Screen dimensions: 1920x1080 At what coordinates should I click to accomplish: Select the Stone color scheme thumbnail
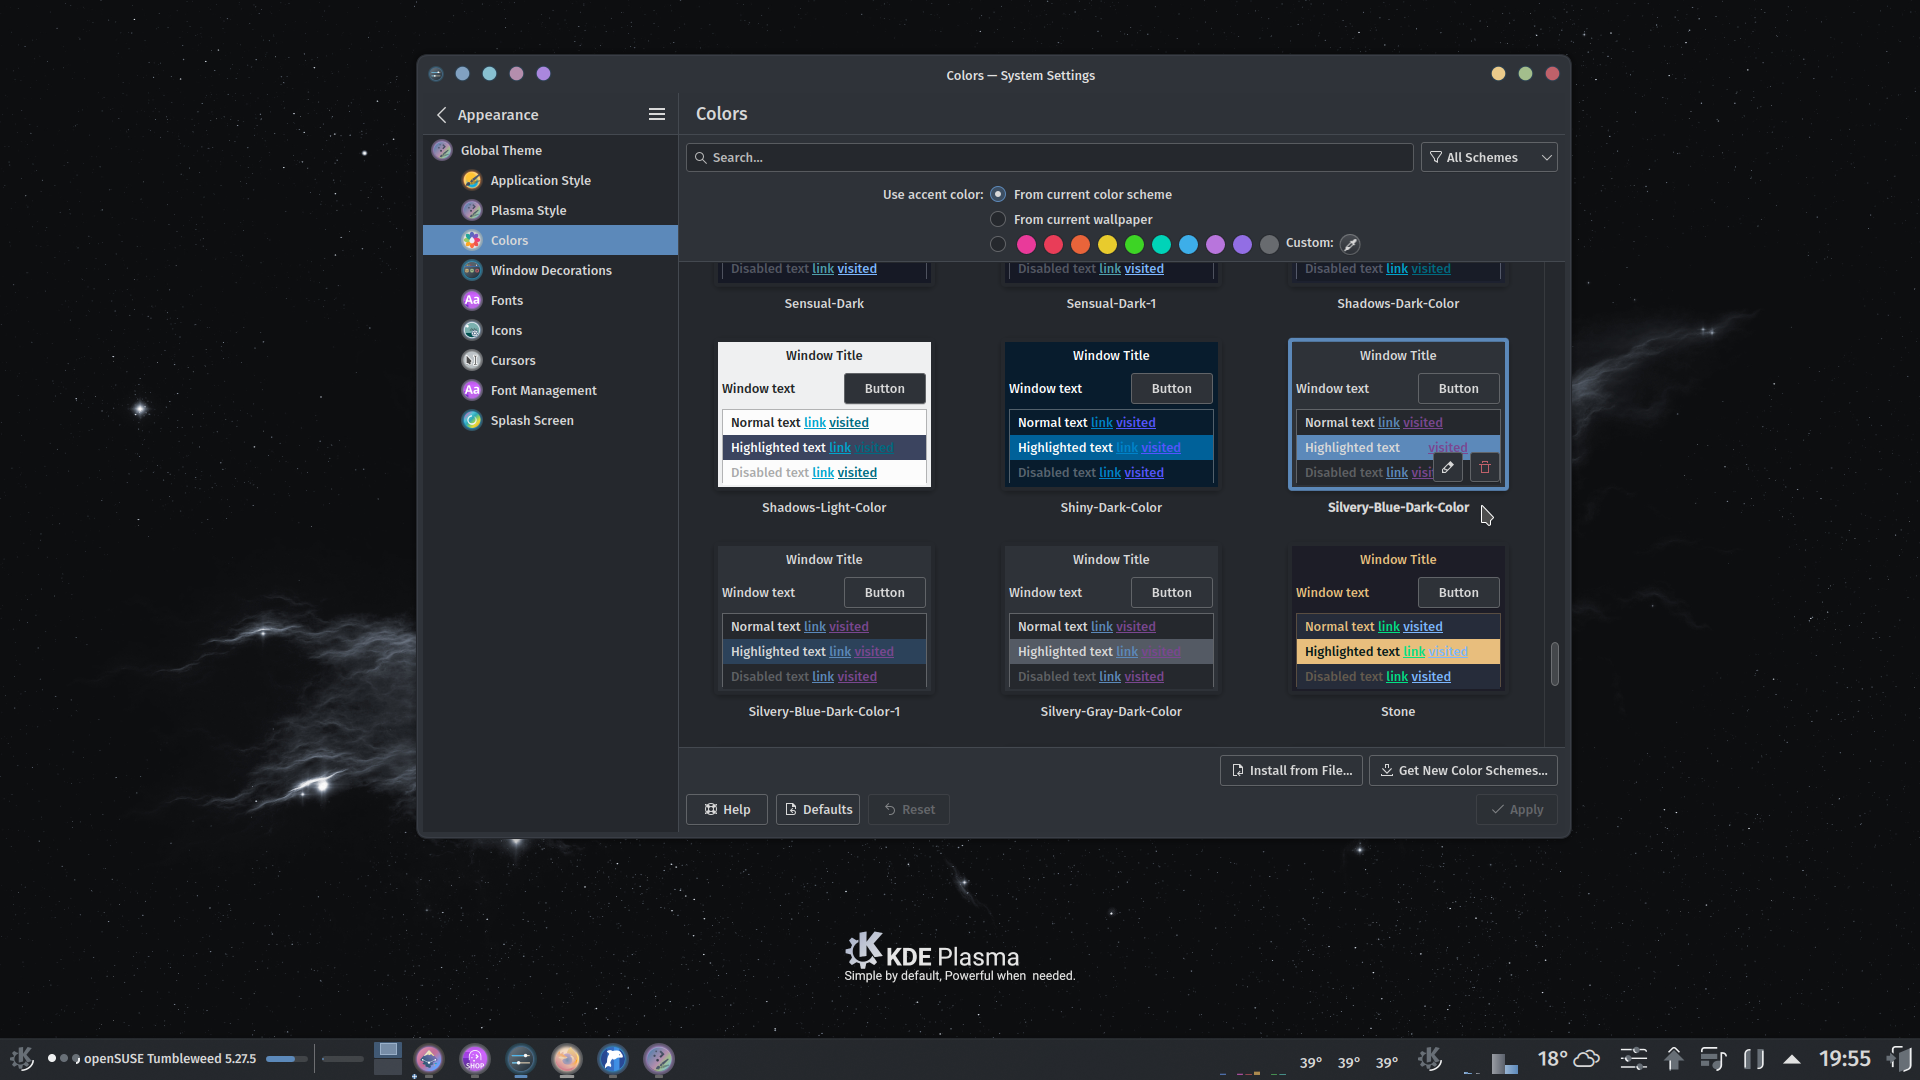point(1398,618)
